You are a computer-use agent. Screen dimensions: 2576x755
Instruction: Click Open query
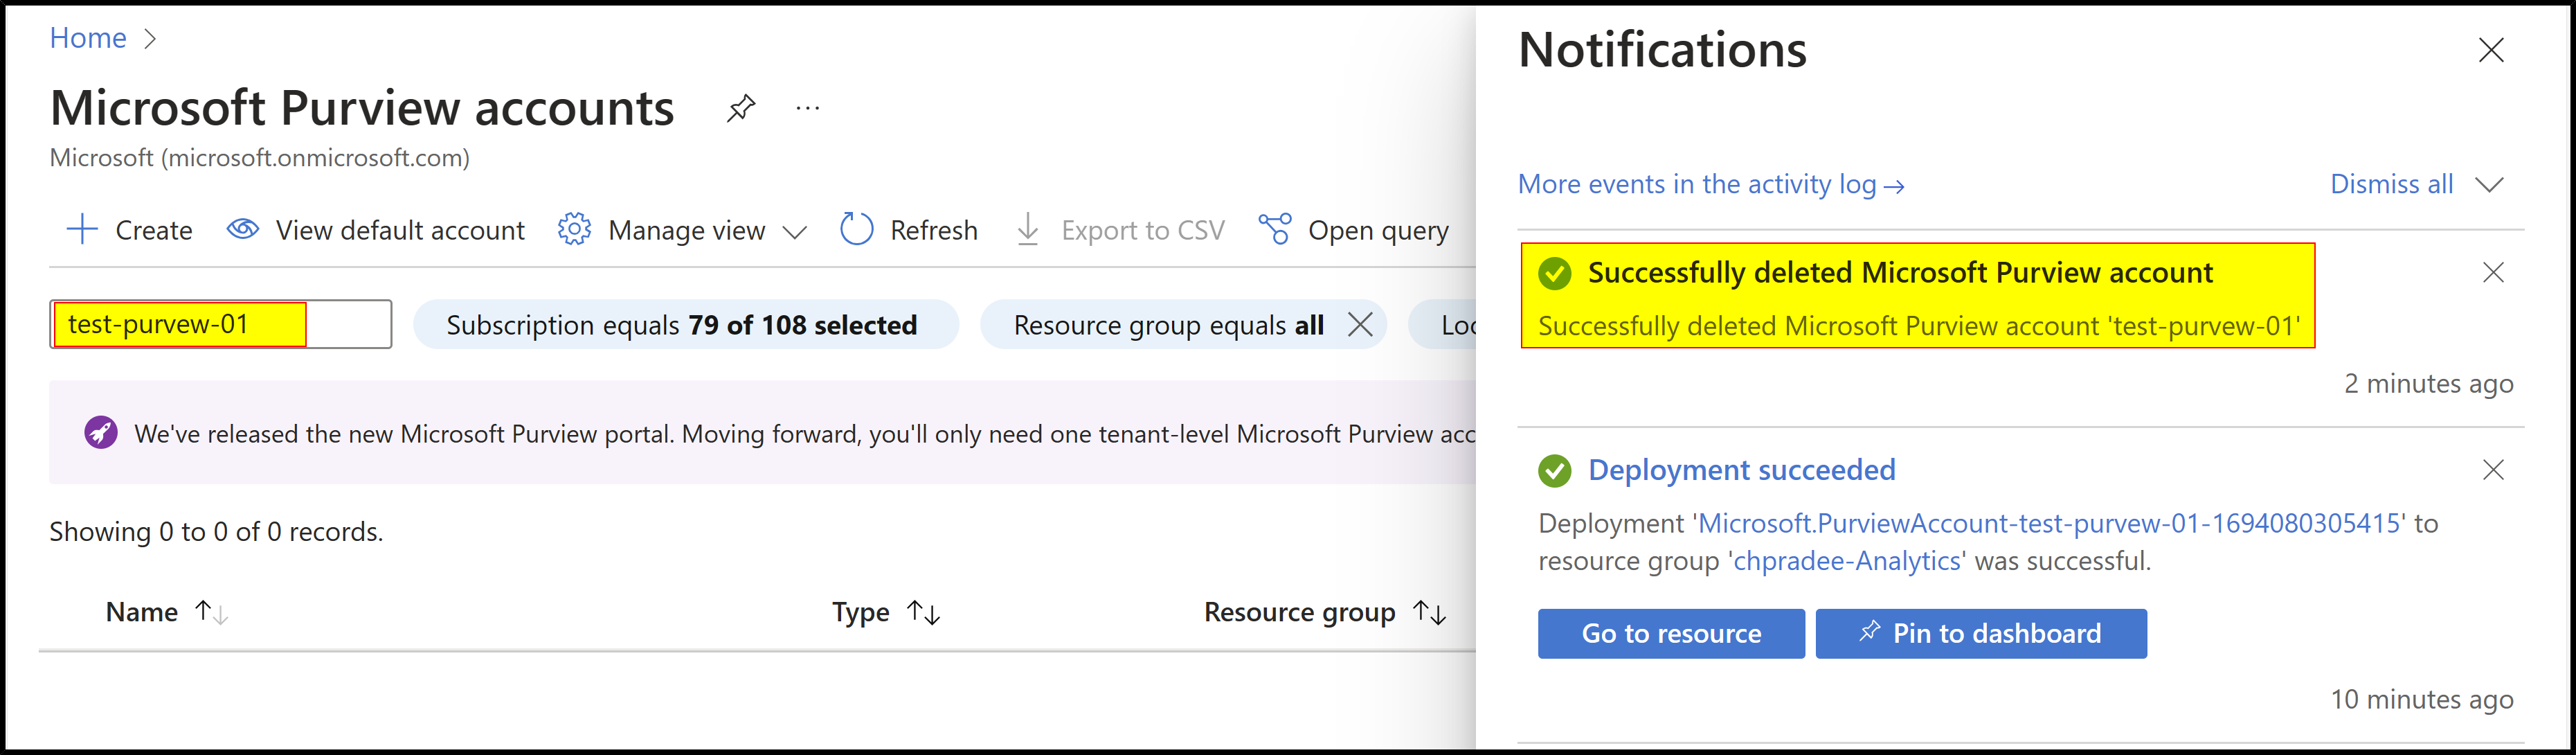point(1354,230)
